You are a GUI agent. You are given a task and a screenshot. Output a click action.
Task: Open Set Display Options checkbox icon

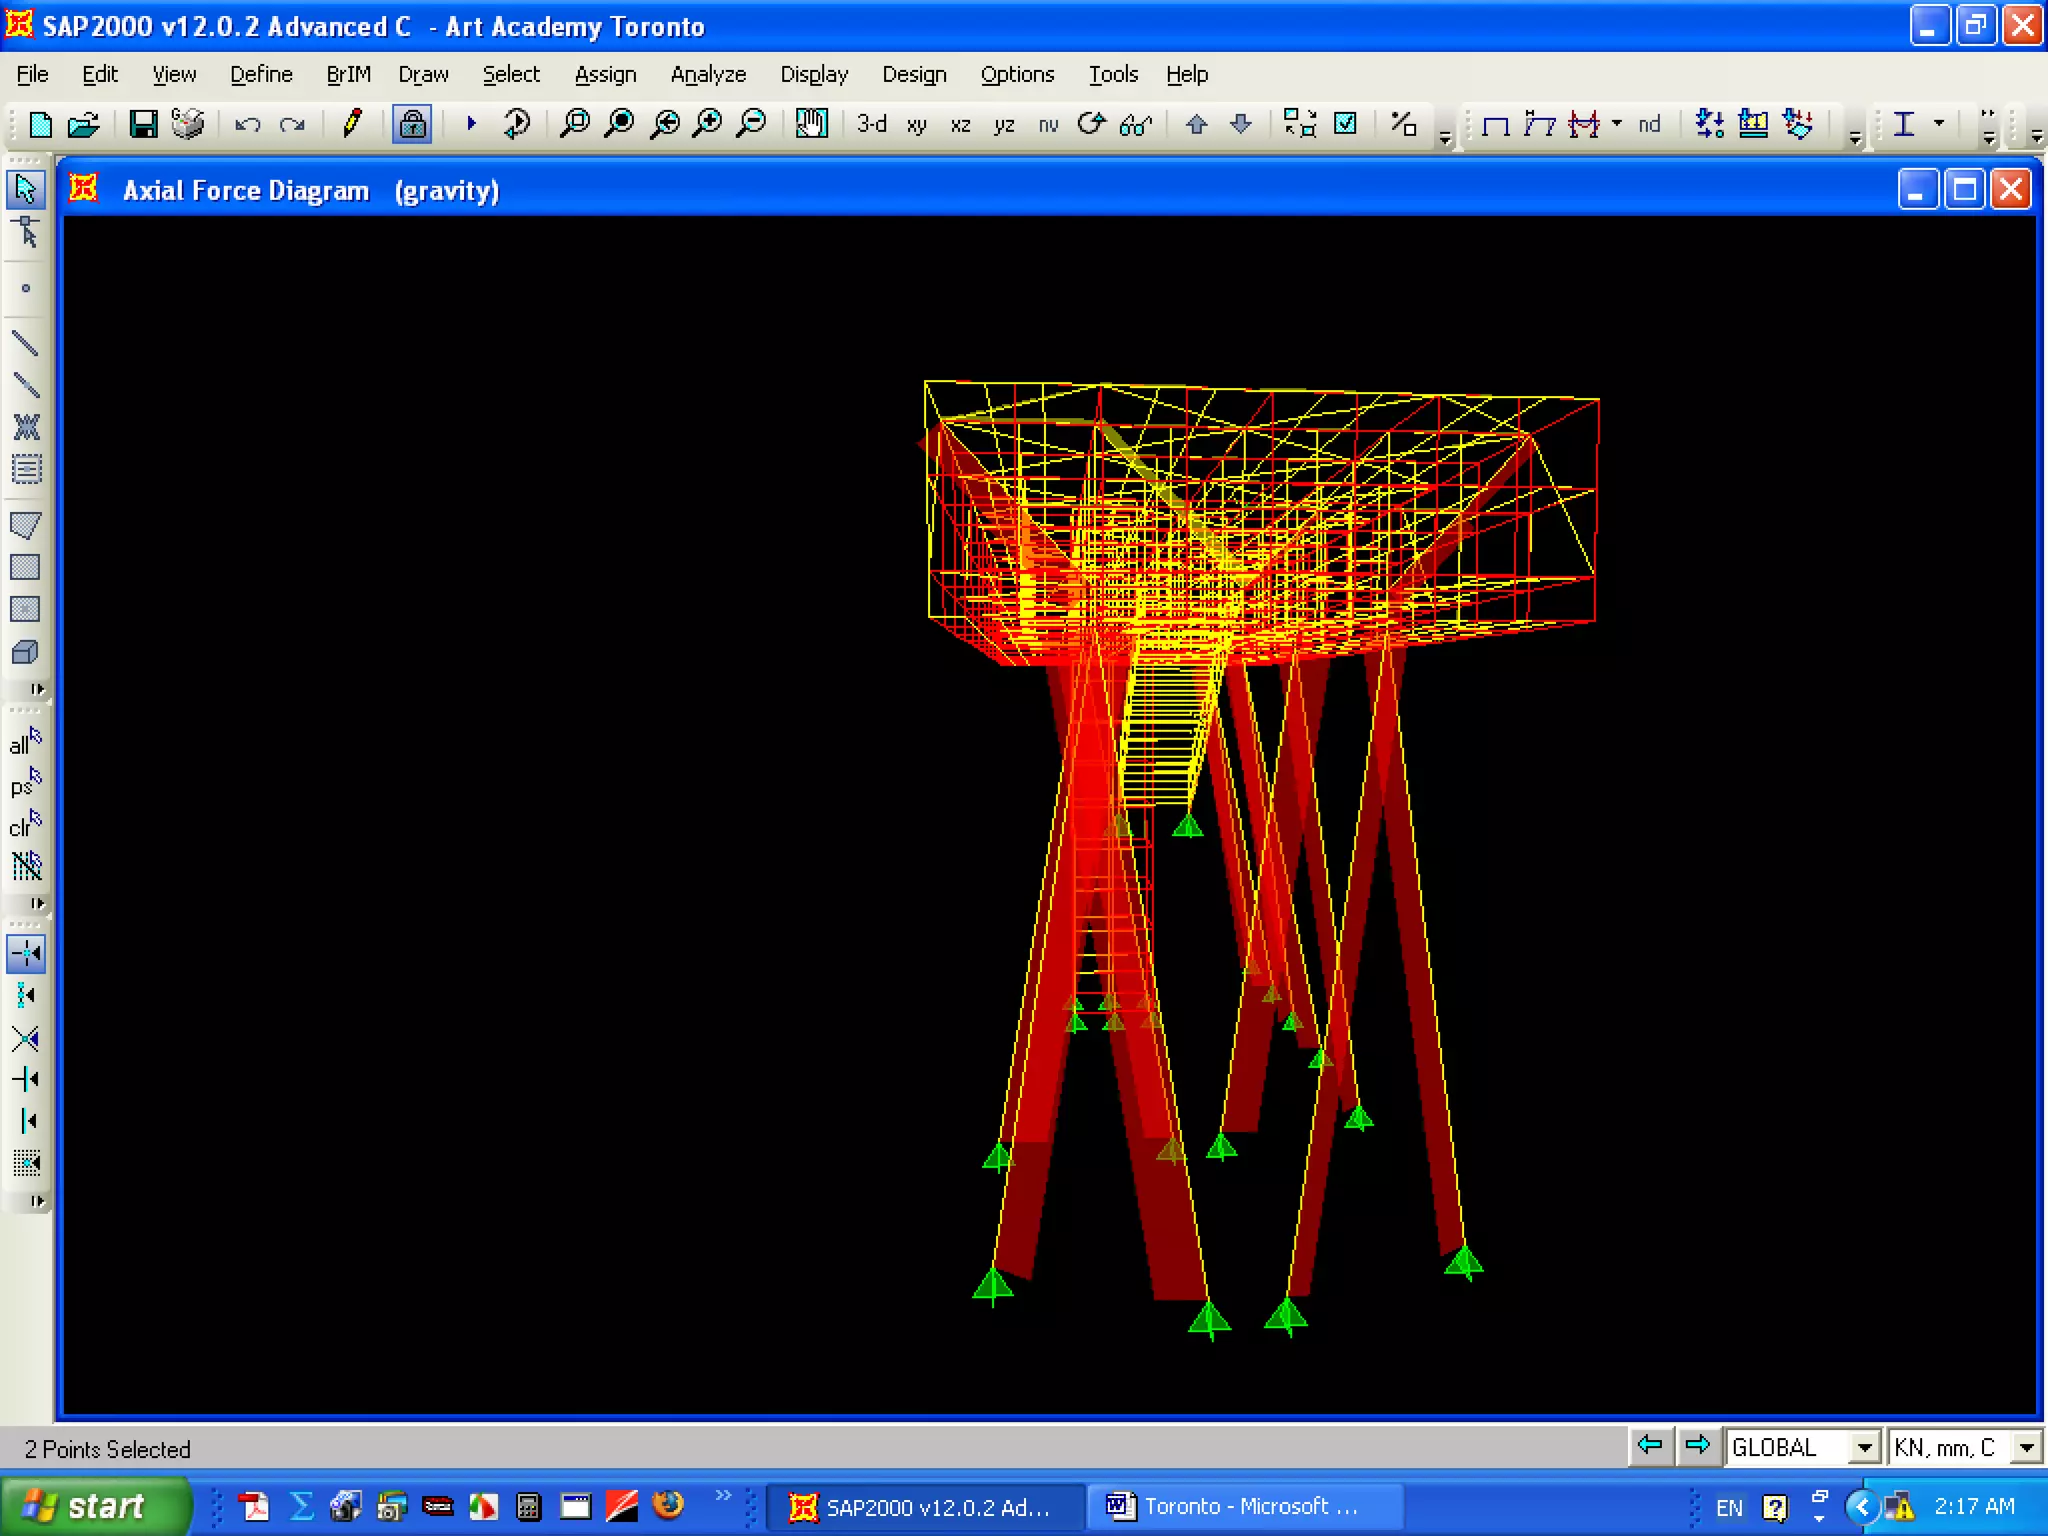click(x=1346, y=124)
